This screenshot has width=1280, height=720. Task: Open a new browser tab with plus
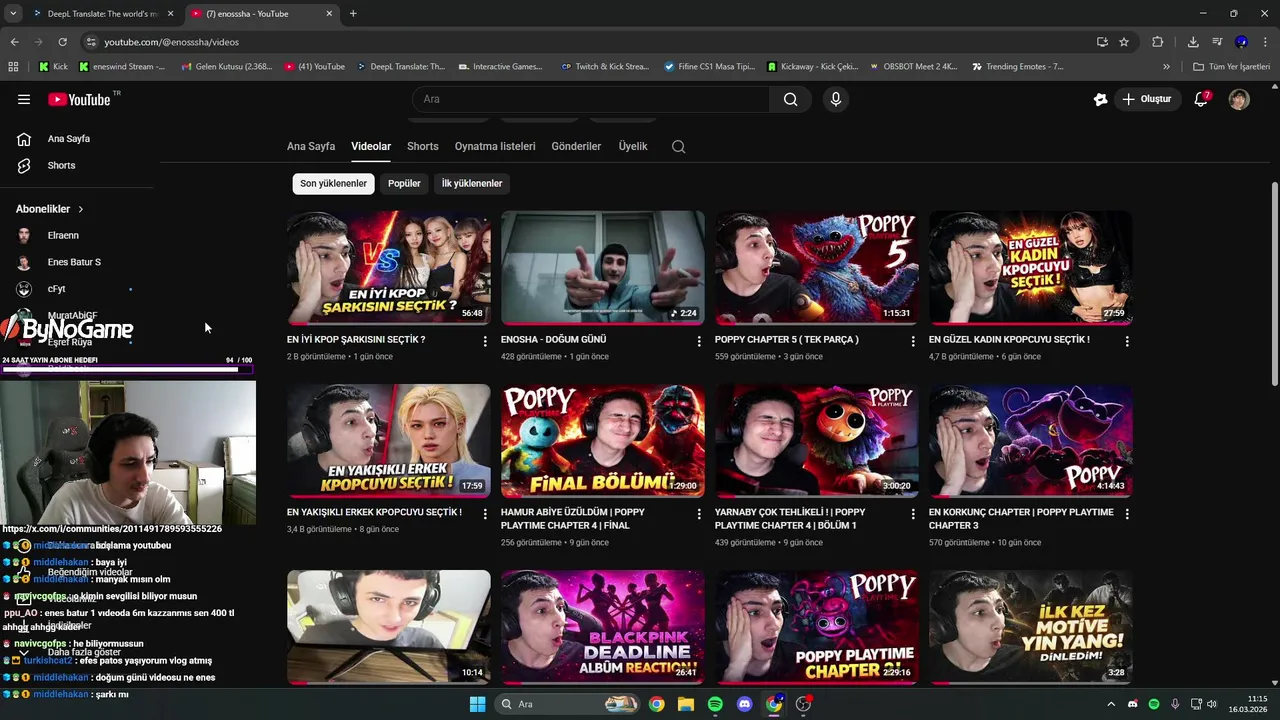(x=353, y=14)
